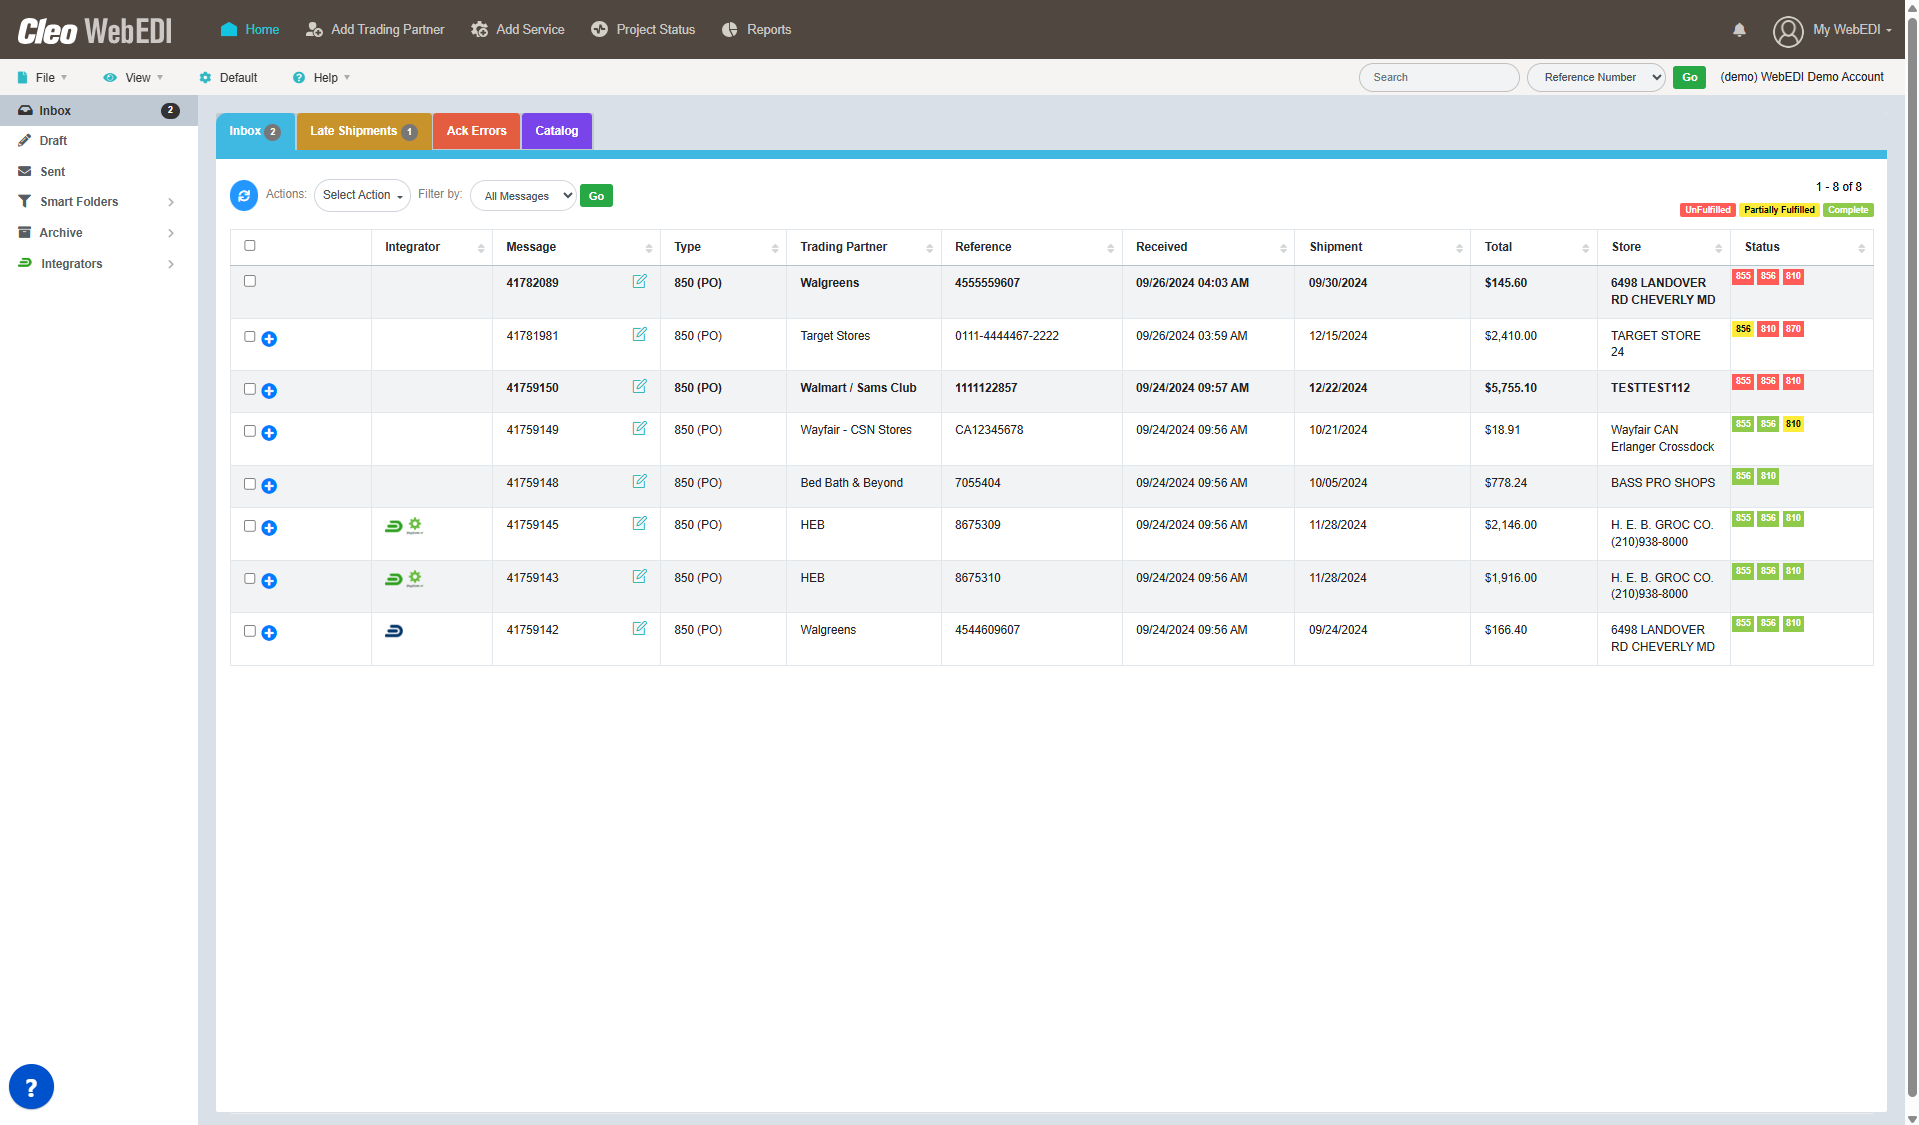Click yellow 856 status badge for Target Stores
Image resolution: width=1919 pixels, height=1125 pixels.
[1743, 330]
